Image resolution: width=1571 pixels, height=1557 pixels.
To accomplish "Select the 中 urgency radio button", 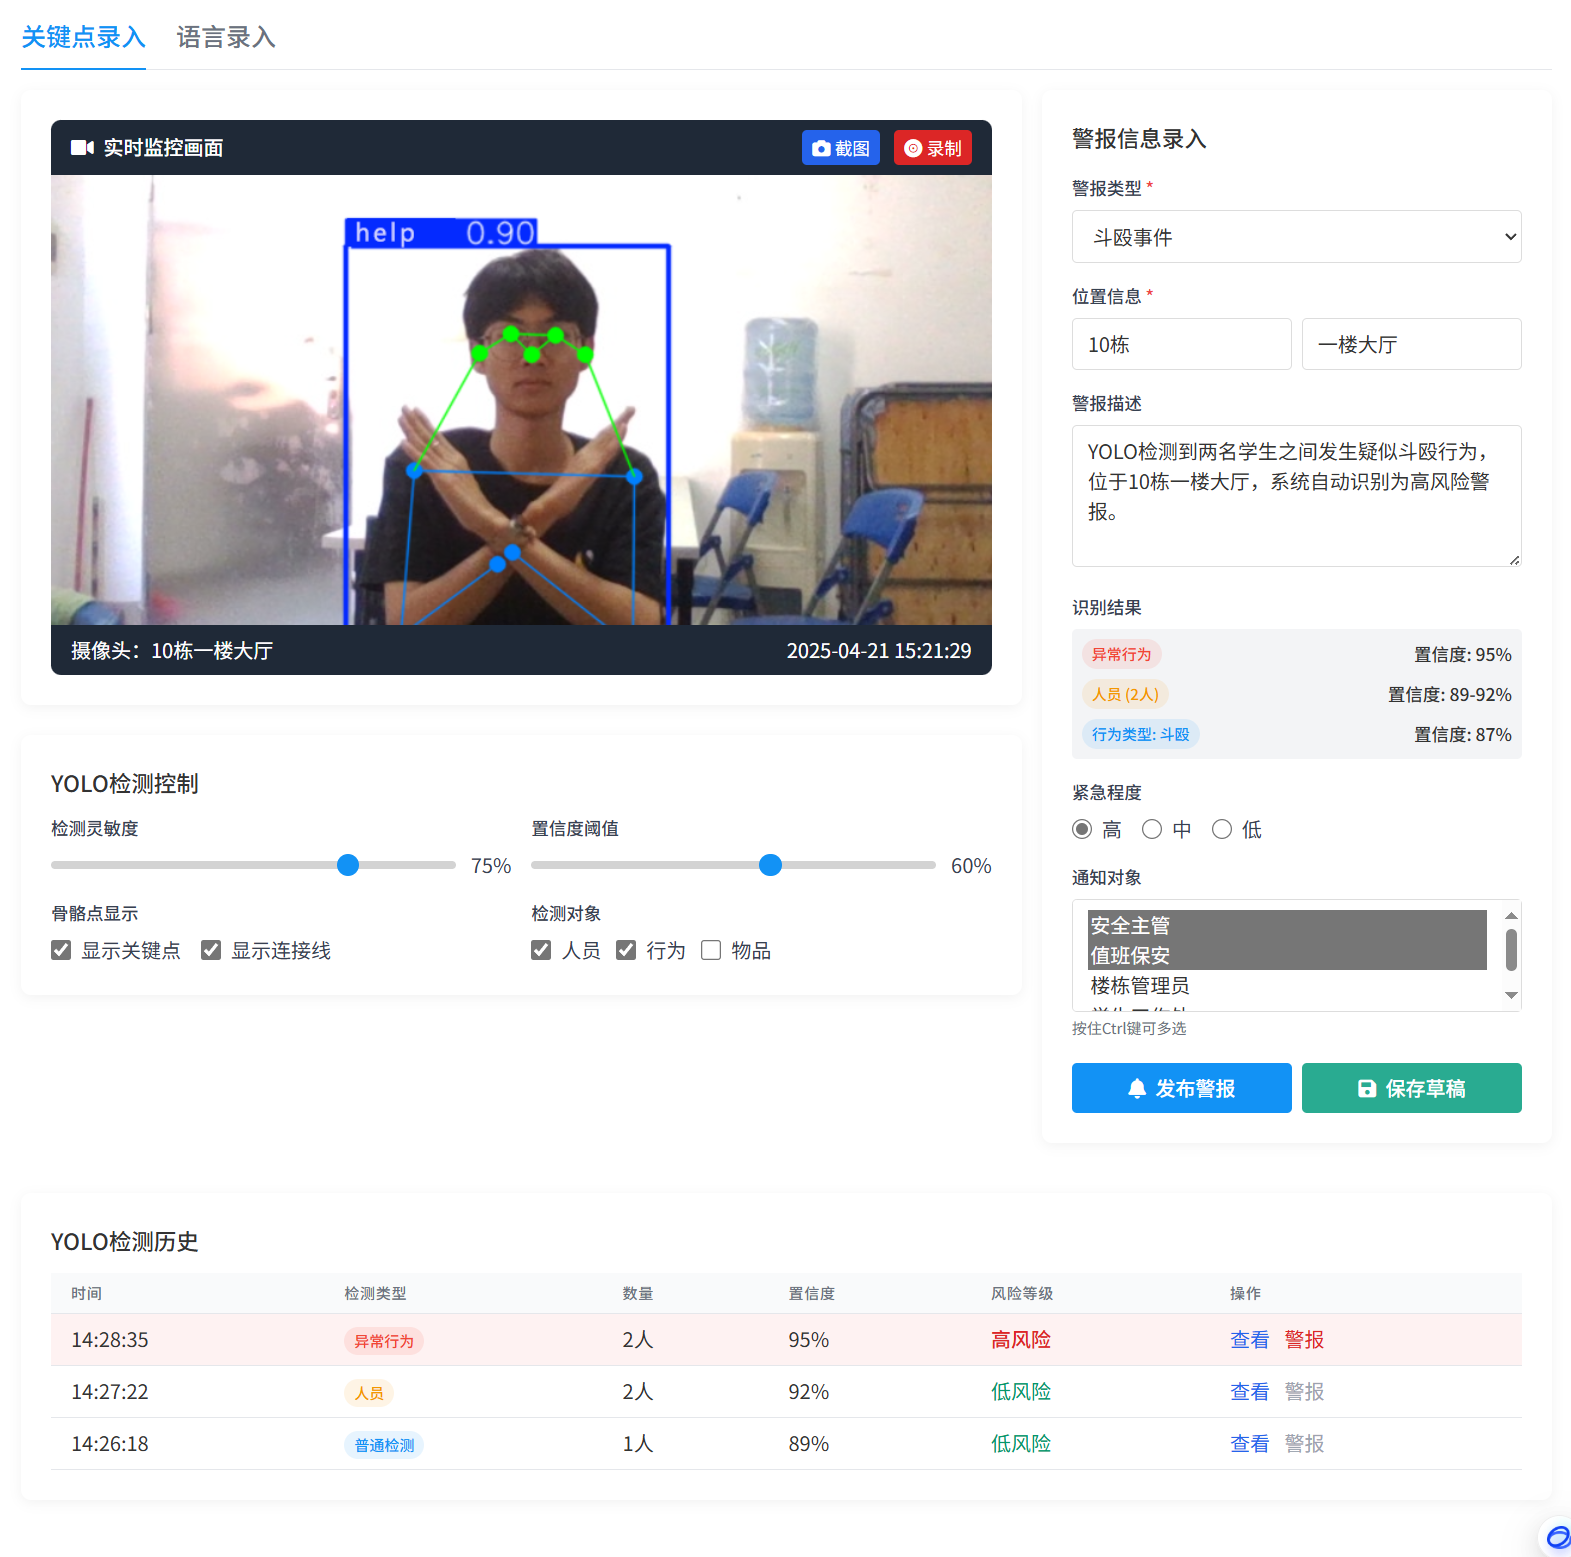I will pyautogui.click(x=1152, y=829).
